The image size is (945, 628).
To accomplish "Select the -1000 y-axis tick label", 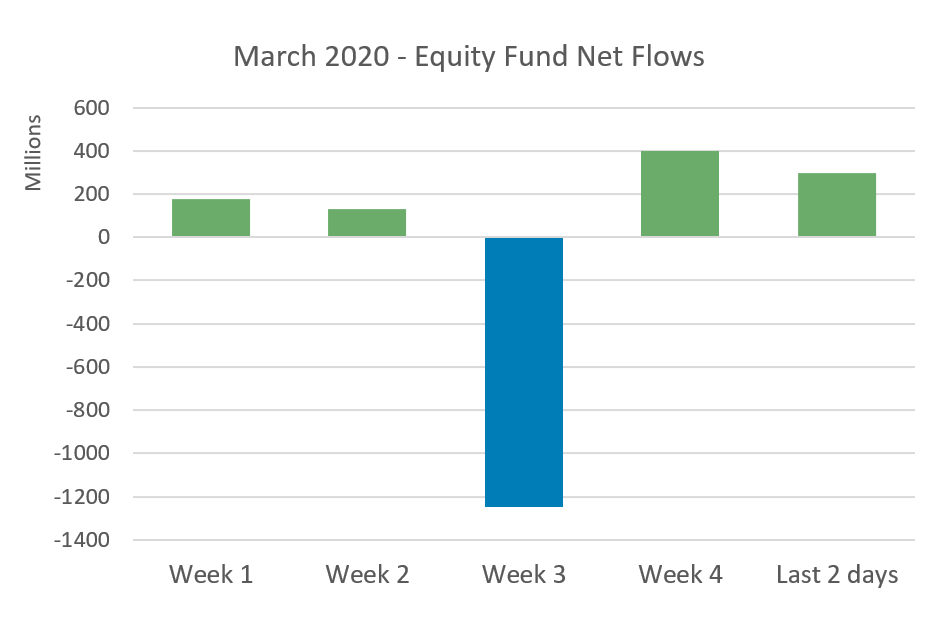I will coord(83,454).
